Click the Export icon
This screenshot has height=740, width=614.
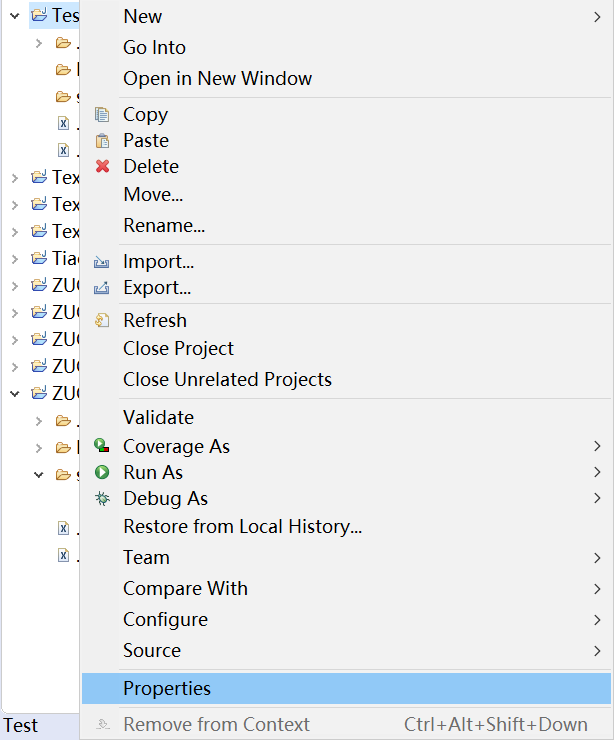(x=102, y=288)
